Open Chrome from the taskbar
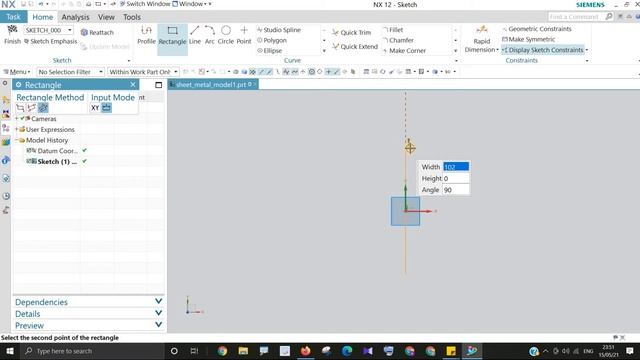The image size is (640, 360). click(222, 351)
